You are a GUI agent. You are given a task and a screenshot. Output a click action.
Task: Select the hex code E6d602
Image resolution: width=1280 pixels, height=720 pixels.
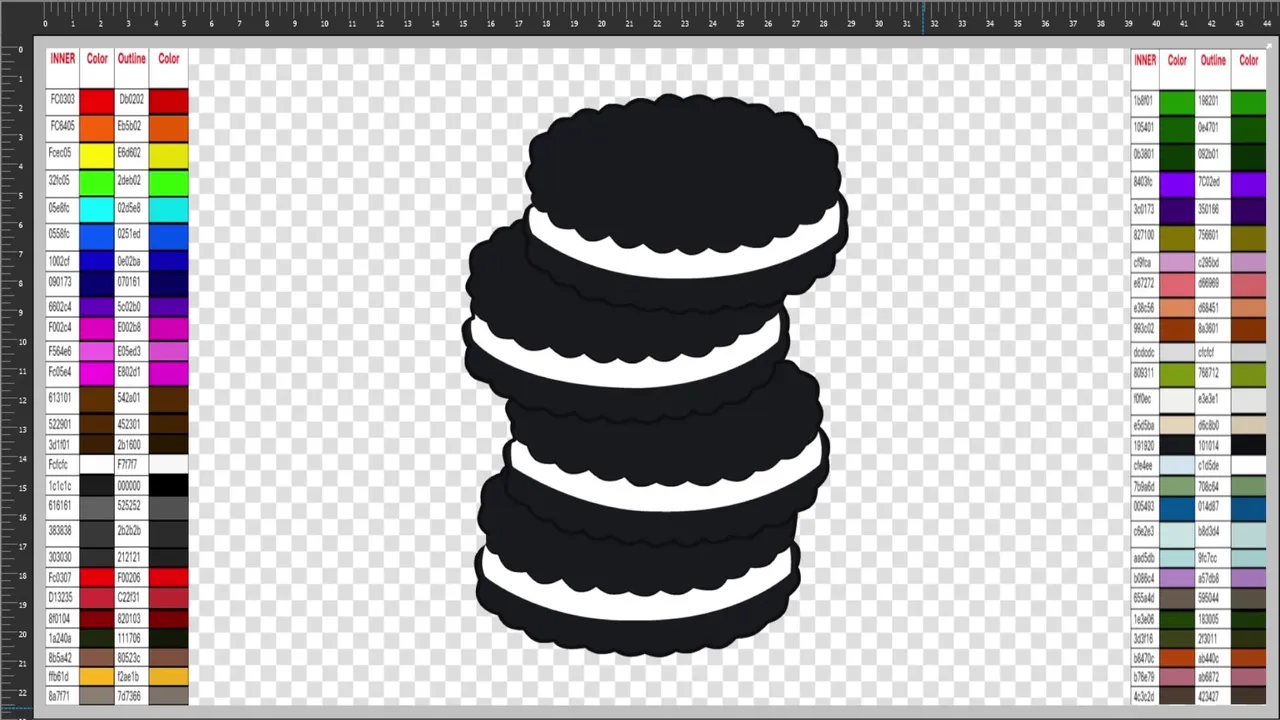click(x=129, y=154)
